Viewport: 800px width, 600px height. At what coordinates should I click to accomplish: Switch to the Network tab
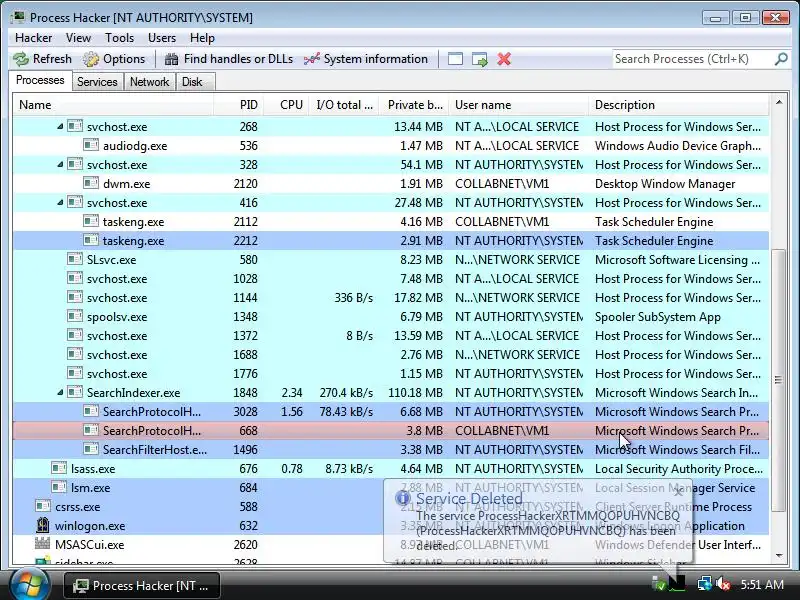coord(149,82)
